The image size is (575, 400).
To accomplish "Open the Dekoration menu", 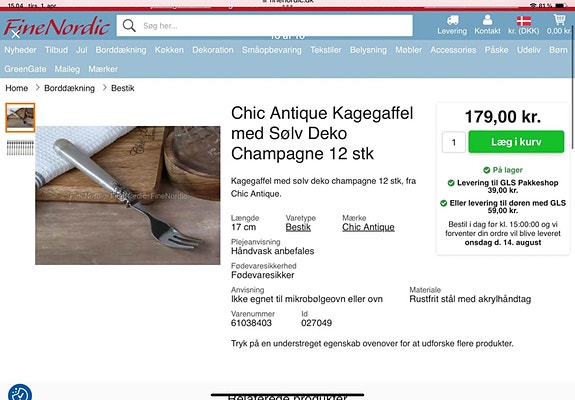I will point(213,50).
